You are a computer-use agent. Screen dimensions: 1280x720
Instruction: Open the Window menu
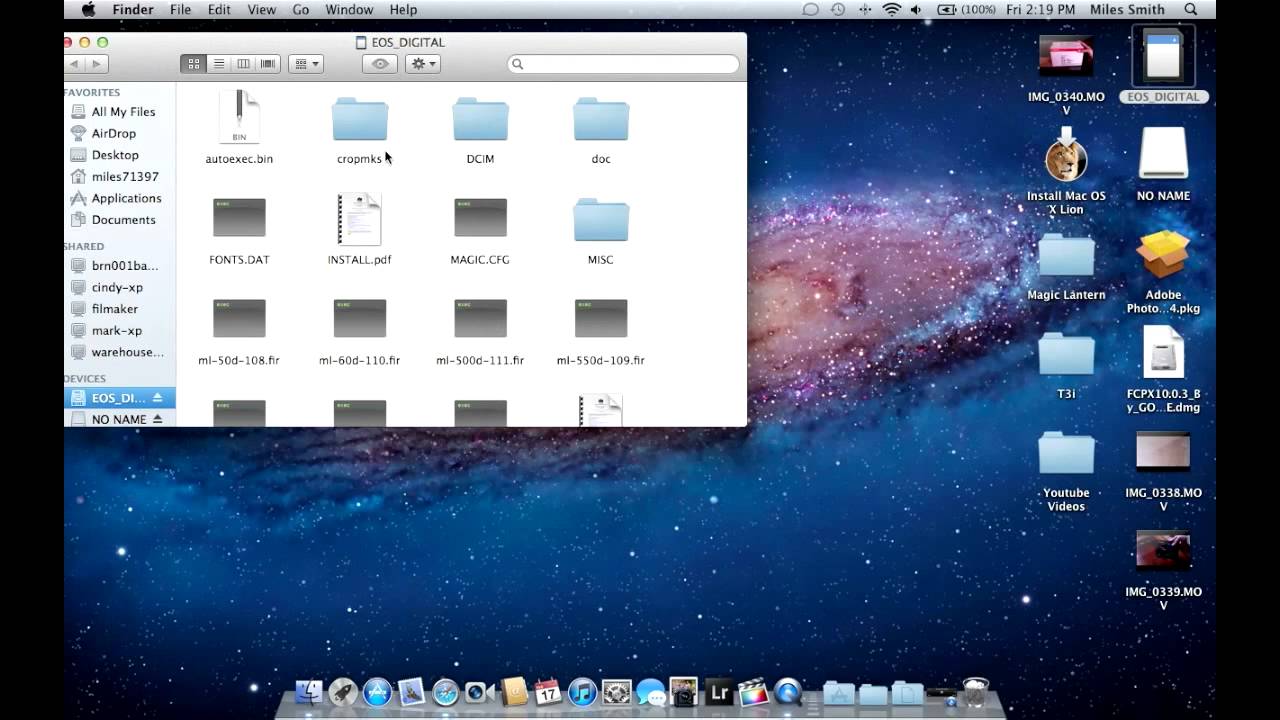click(x=349, y=9)
